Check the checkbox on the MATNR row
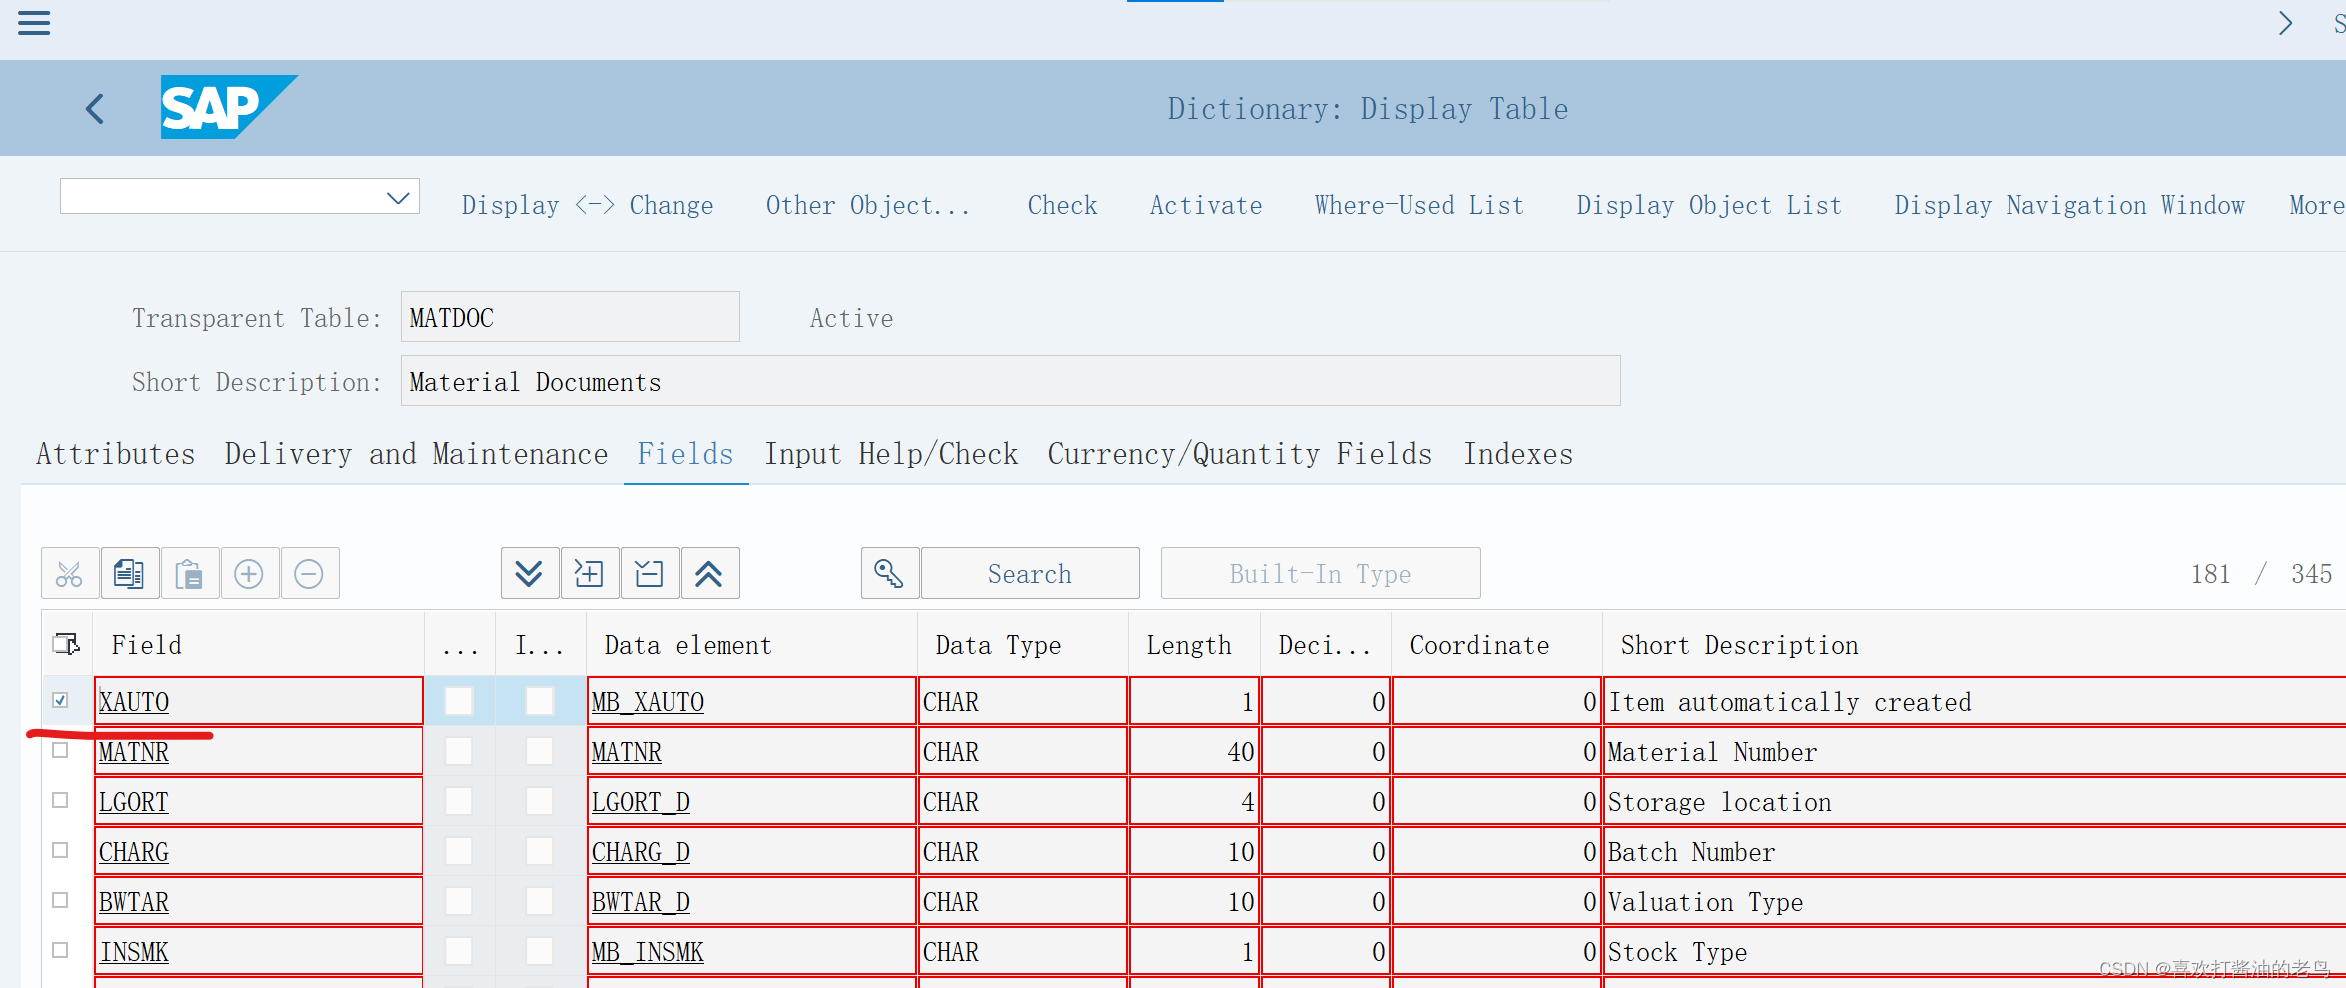Image resolution: width=2346 pixels, height=988 pixels. [x=60, y=750]
